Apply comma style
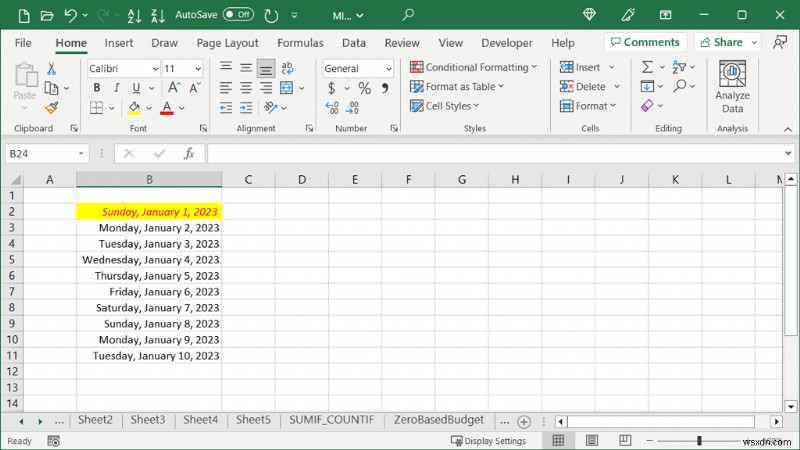Screen dimensions: 800x450 (385, 88)
